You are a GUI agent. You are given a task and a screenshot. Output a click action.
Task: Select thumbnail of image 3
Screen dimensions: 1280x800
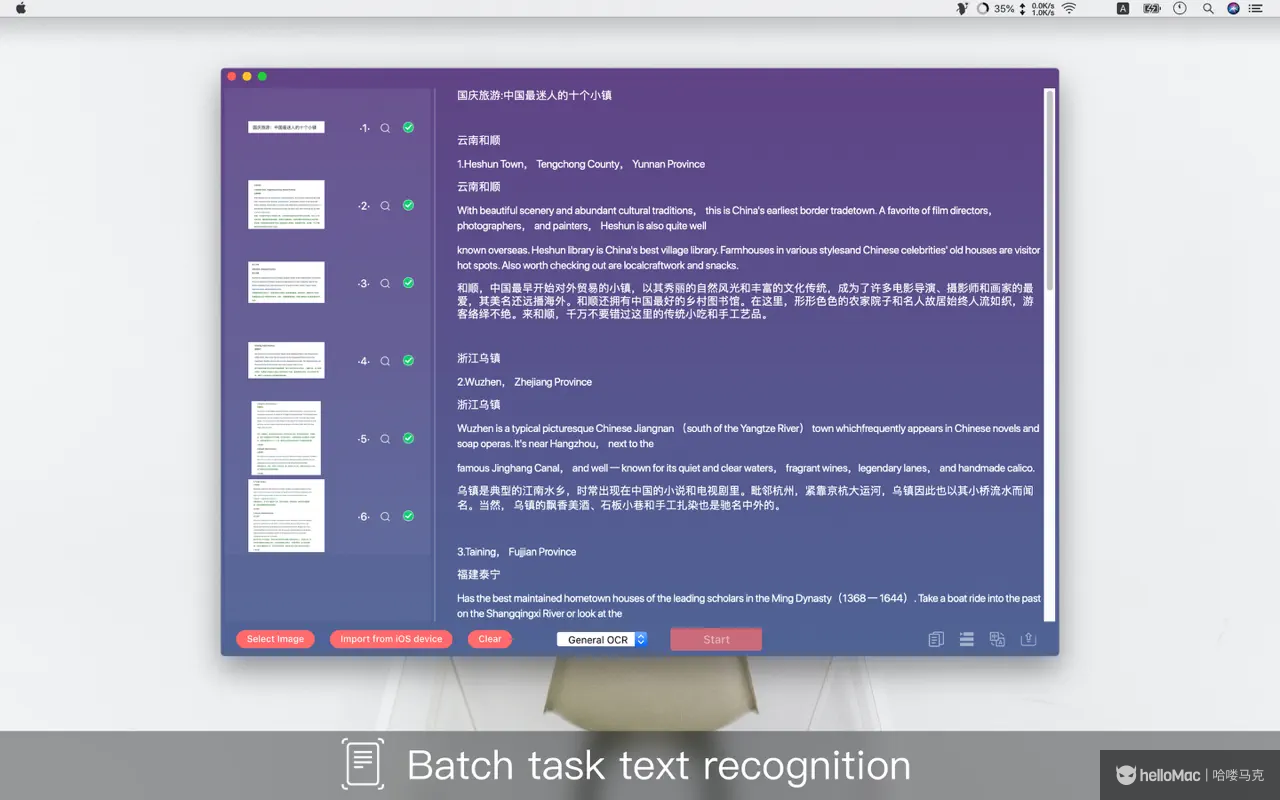(x=286, y=283)
